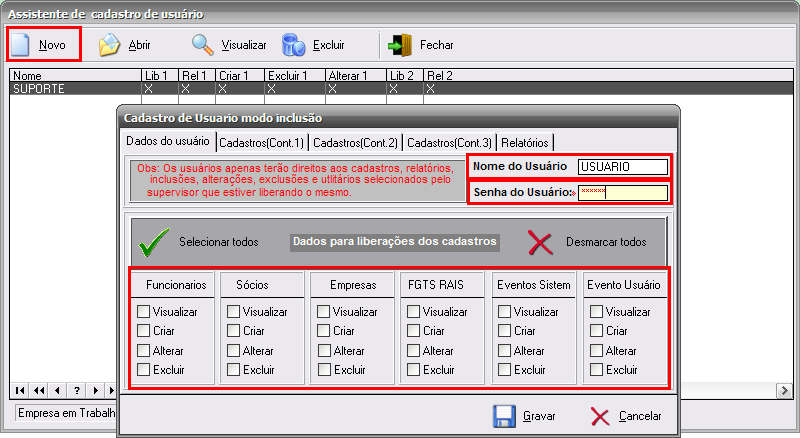The height and width of the screenshot is (438, 800).
Task: Click the Nome column header
Action: click(76, 76)
